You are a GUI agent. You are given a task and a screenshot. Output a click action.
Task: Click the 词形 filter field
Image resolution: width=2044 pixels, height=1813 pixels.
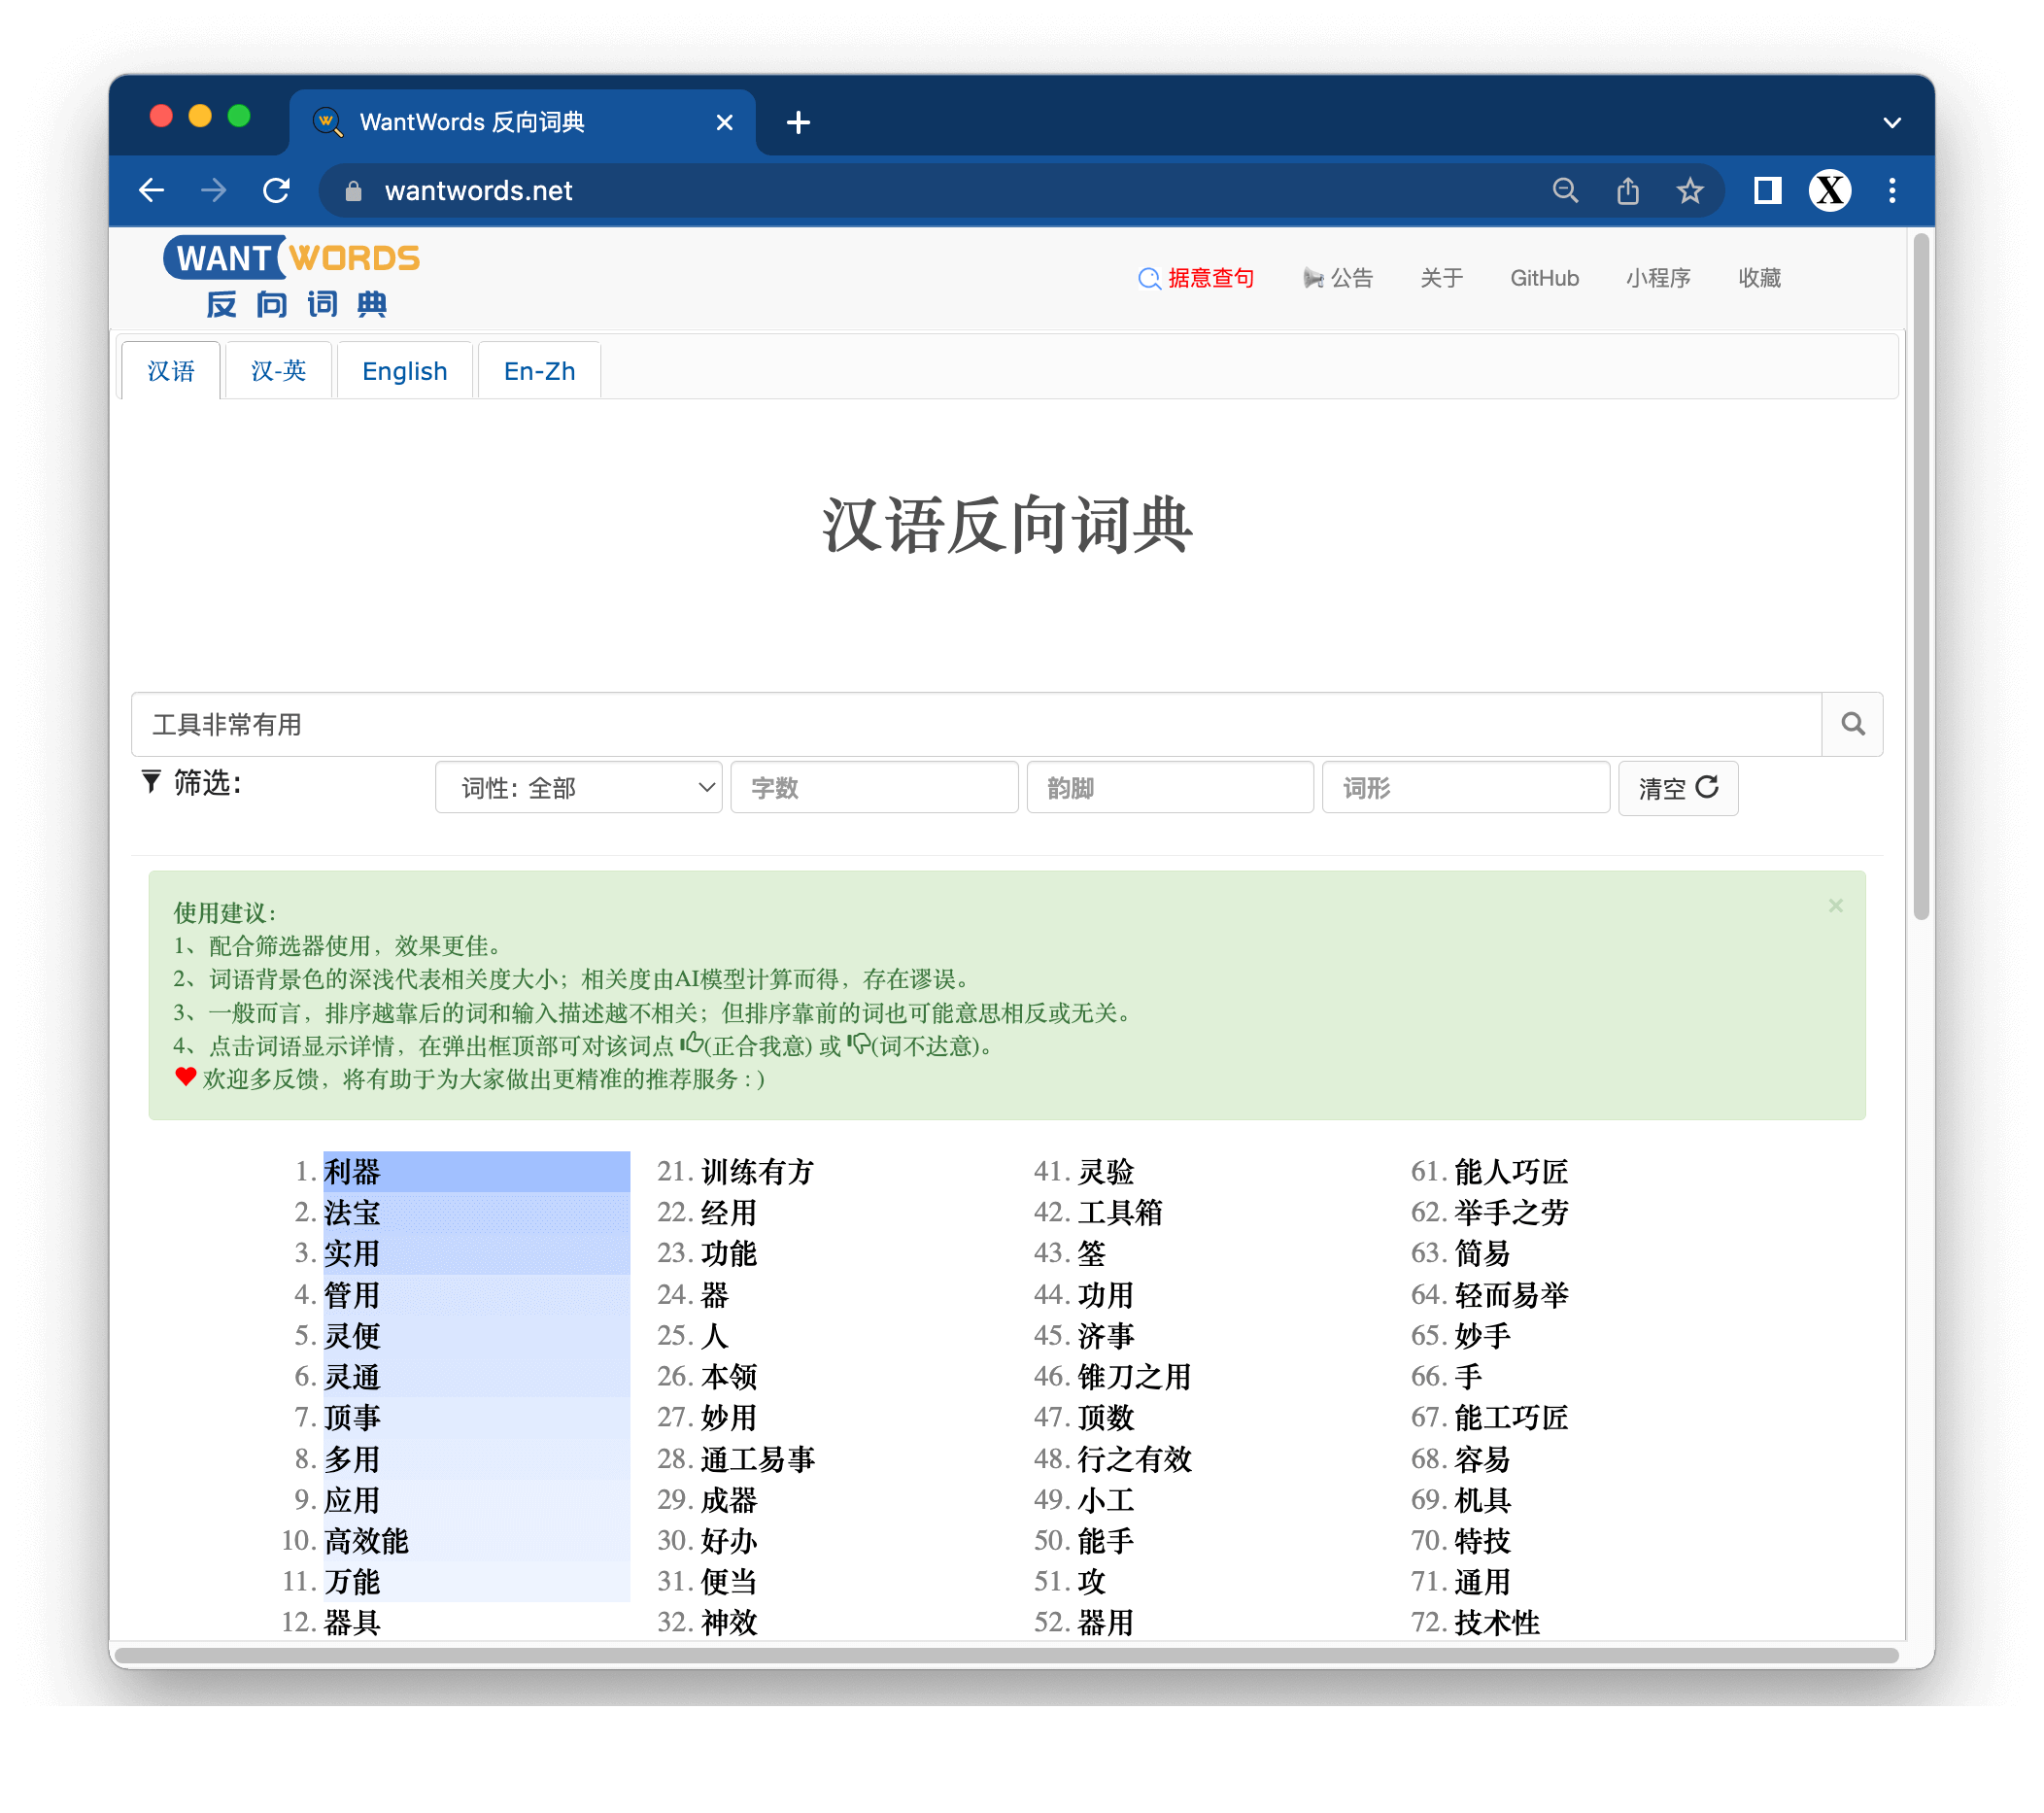[x=1466, y=788]
